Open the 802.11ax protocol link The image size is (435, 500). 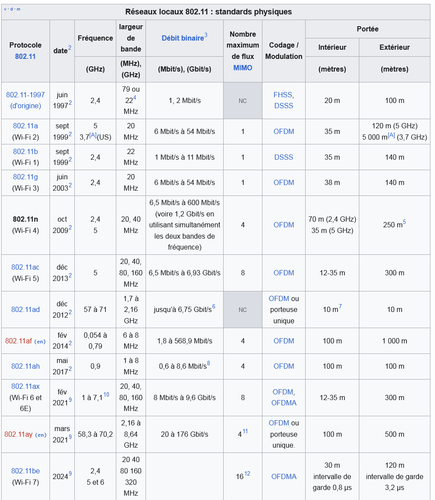tap(25, 386)
